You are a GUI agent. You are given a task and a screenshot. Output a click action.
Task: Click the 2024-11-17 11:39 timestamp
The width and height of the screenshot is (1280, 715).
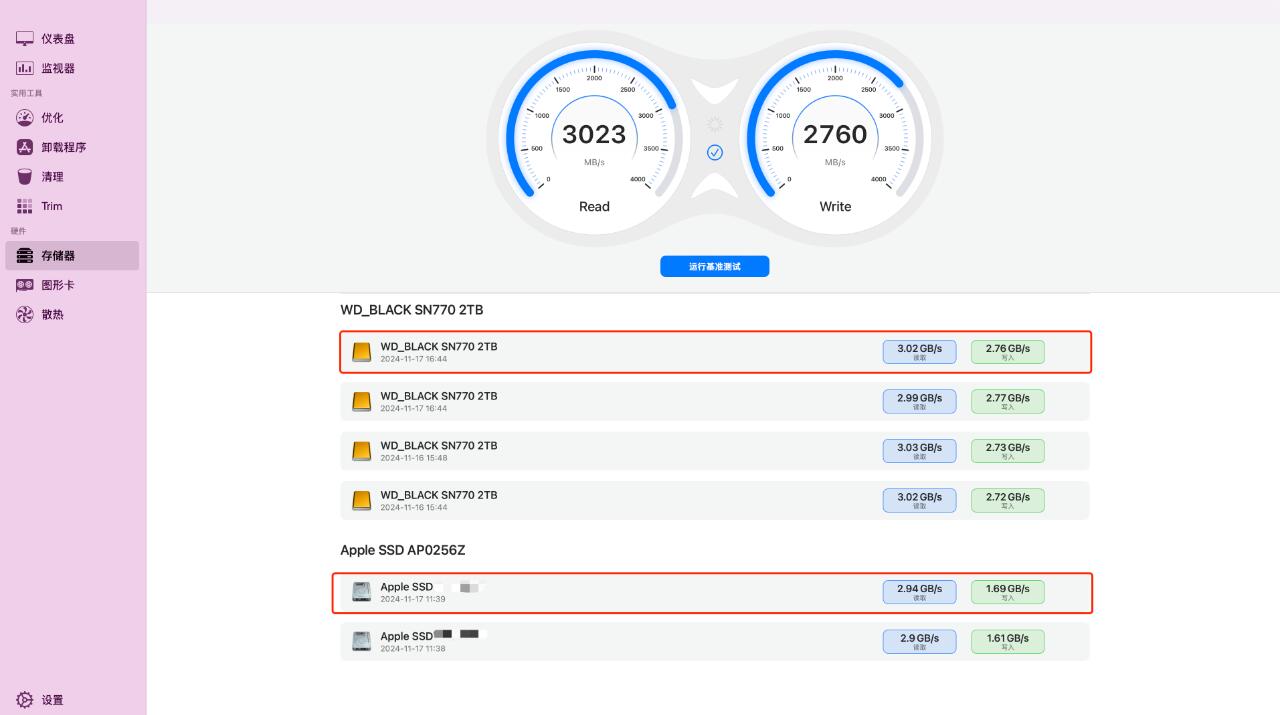[413, 599]
